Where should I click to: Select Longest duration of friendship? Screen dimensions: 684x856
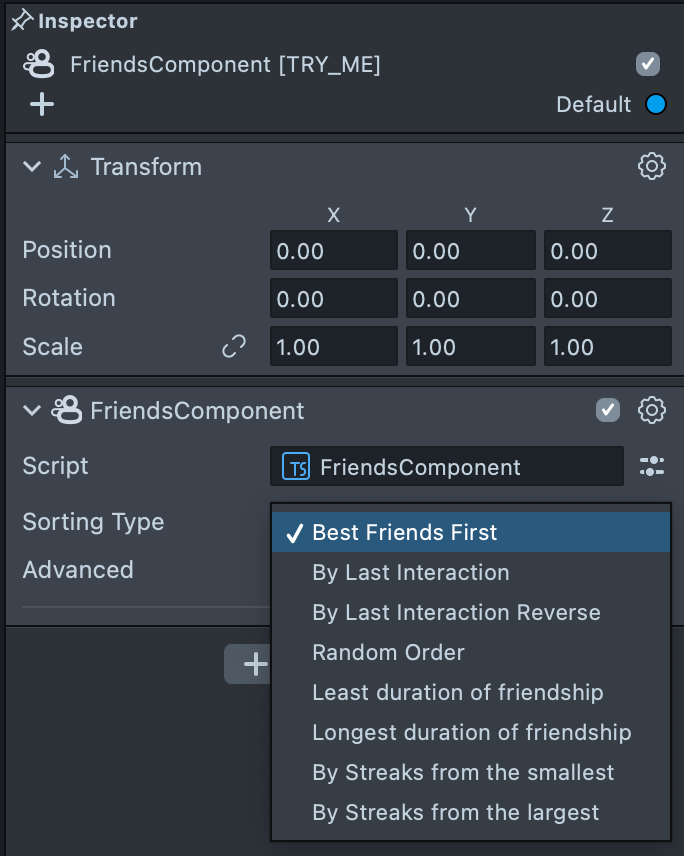coord(472,733)
